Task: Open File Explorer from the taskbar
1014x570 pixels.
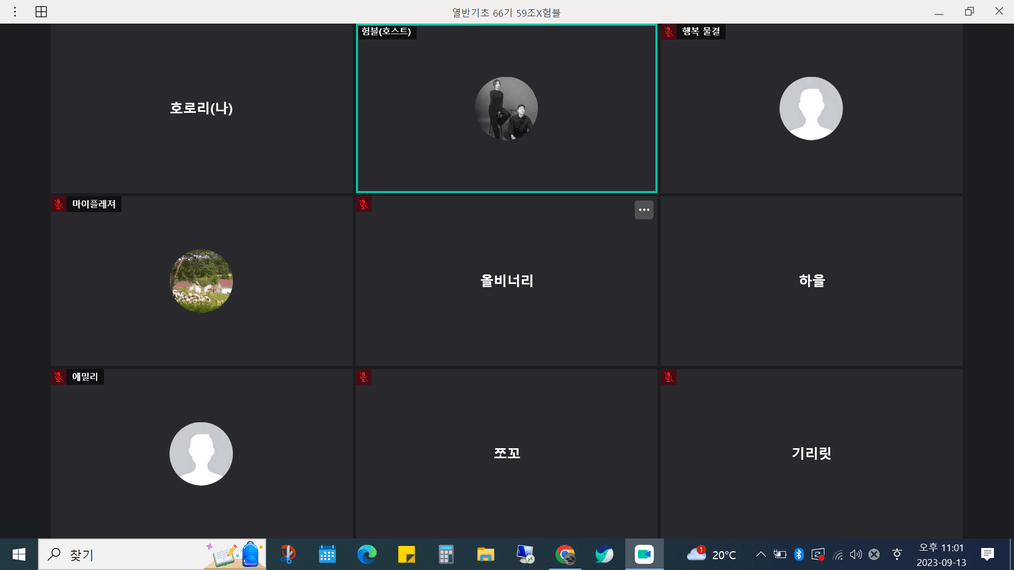Action: 486,554
